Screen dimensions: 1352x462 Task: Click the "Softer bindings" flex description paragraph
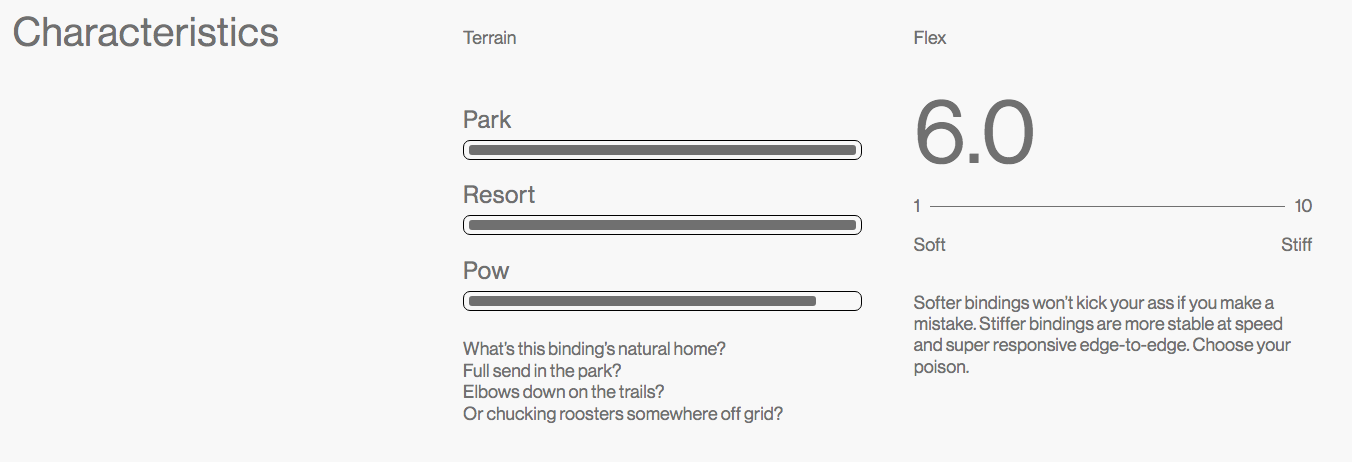pyautogui.click(x=1102, y=335)
